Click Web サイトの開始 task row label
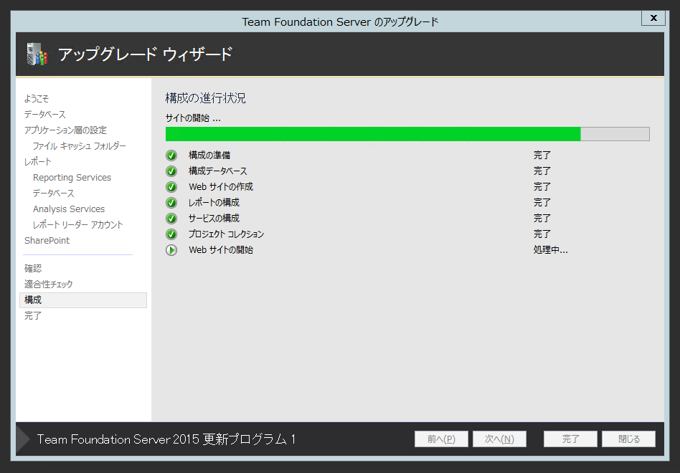The image size is (680, 473). 221,250
